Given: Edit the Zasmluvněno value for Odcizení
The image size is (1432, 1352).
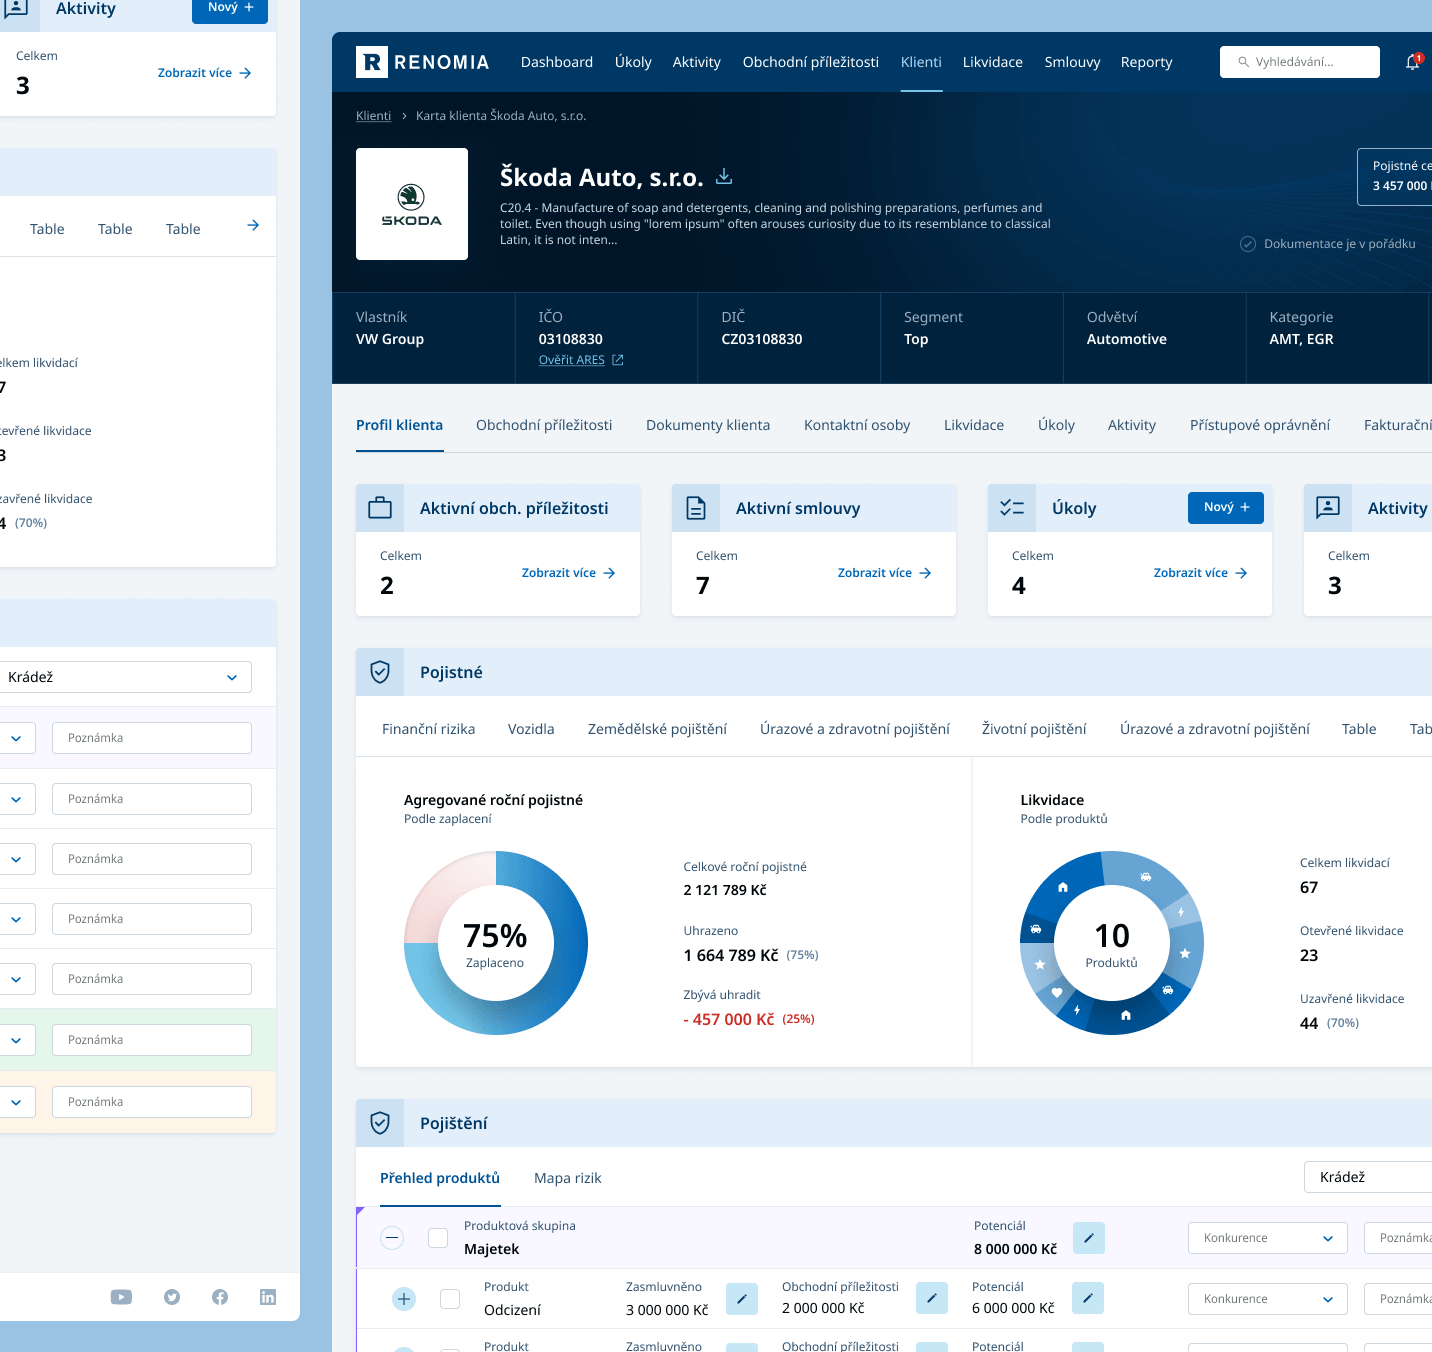Looking at the screenshot, I should (742, 1299).
